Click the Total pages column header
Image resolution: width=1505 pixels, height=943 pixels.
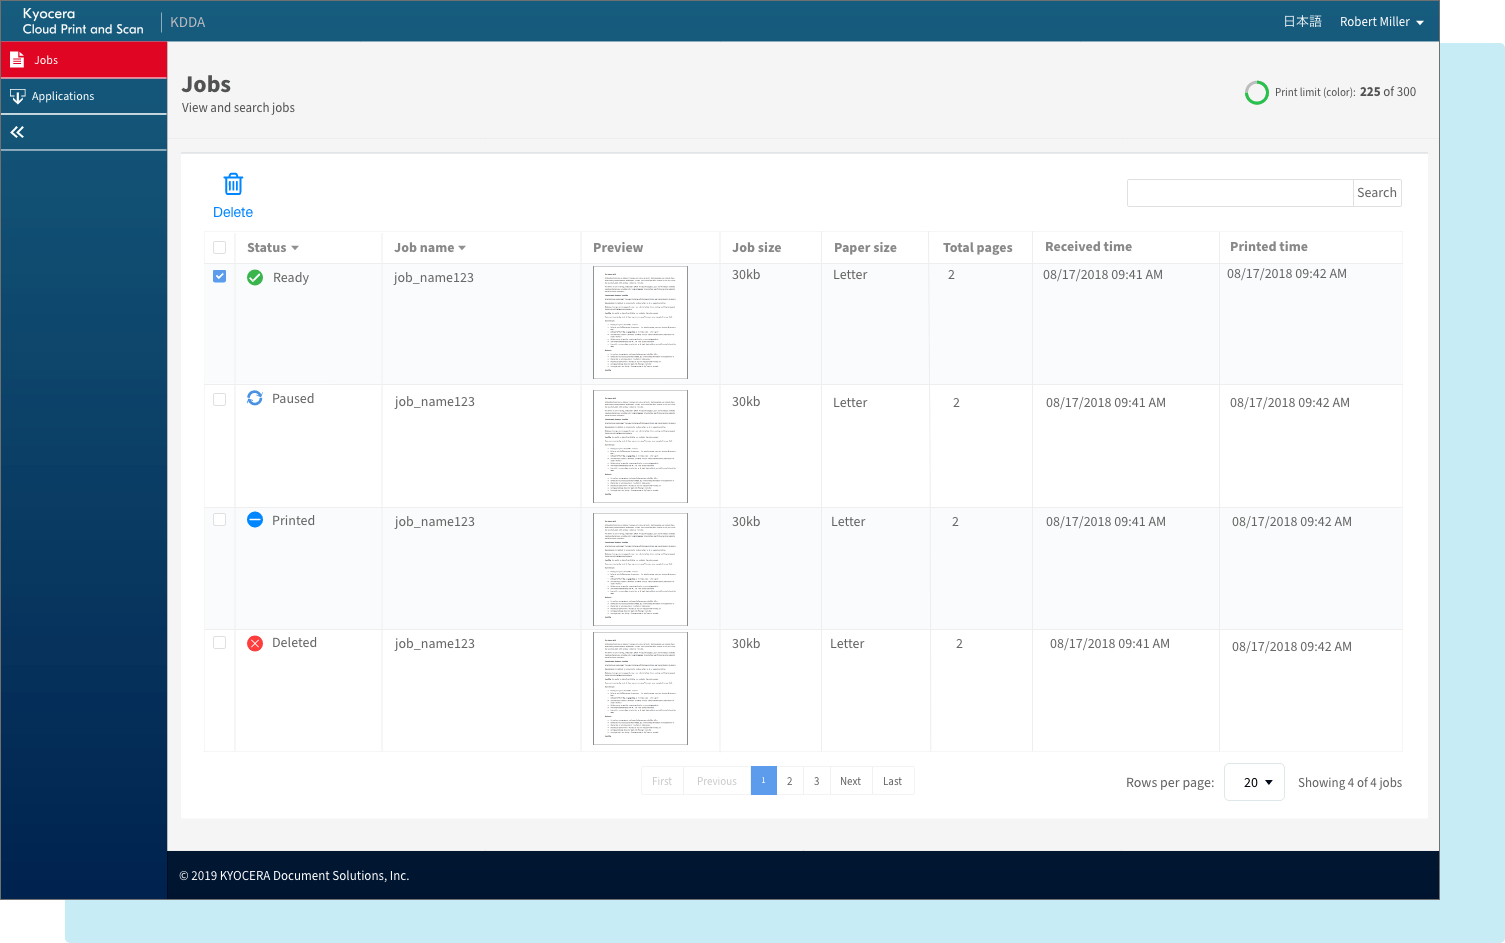click(978, 248)
